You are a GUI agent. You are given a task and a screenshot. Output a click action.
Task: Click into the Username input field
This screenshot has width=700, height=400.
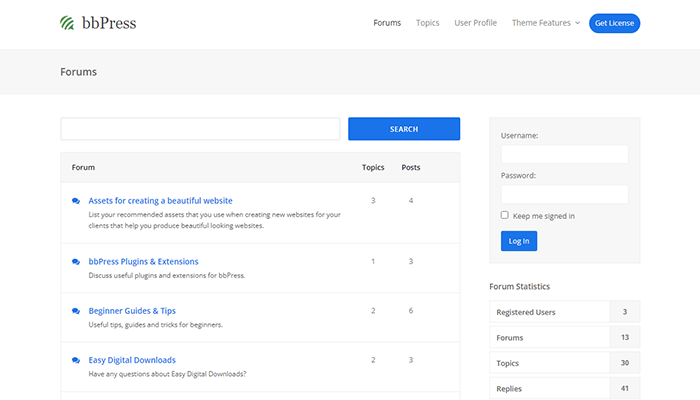[x=564, y=154]
